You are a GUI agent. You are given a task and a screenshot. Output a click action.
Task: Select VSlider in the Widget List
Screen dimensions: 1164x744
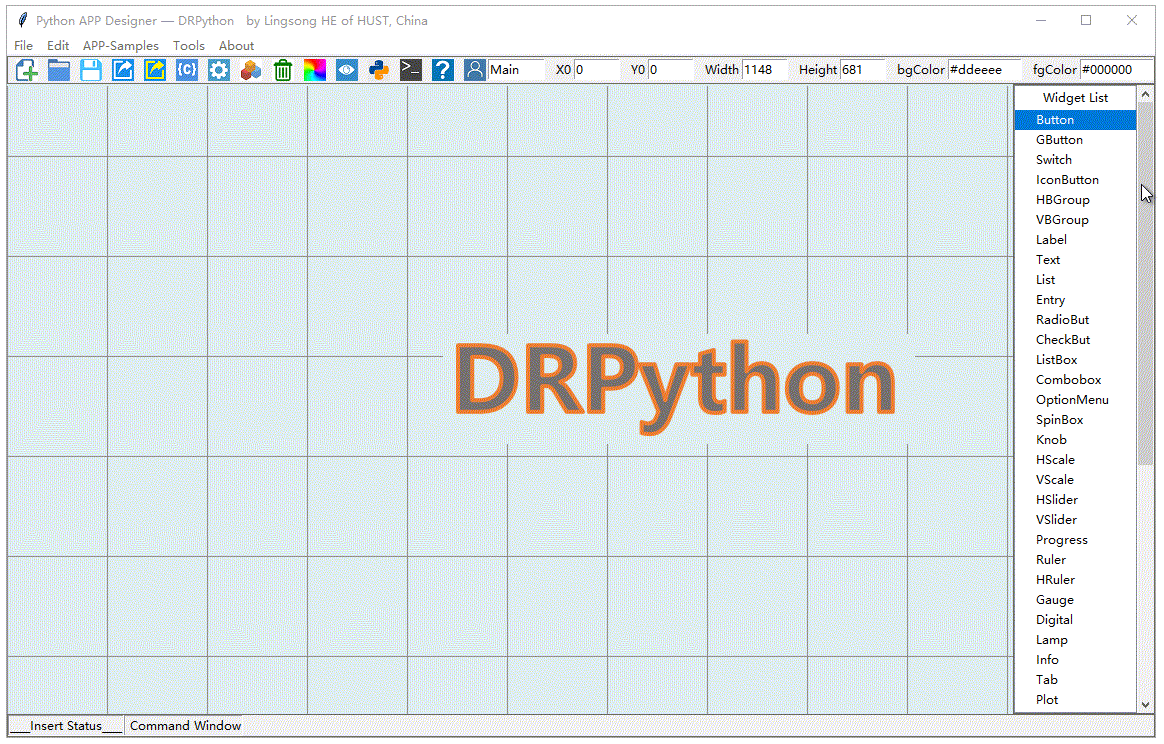coord(1075,521)
